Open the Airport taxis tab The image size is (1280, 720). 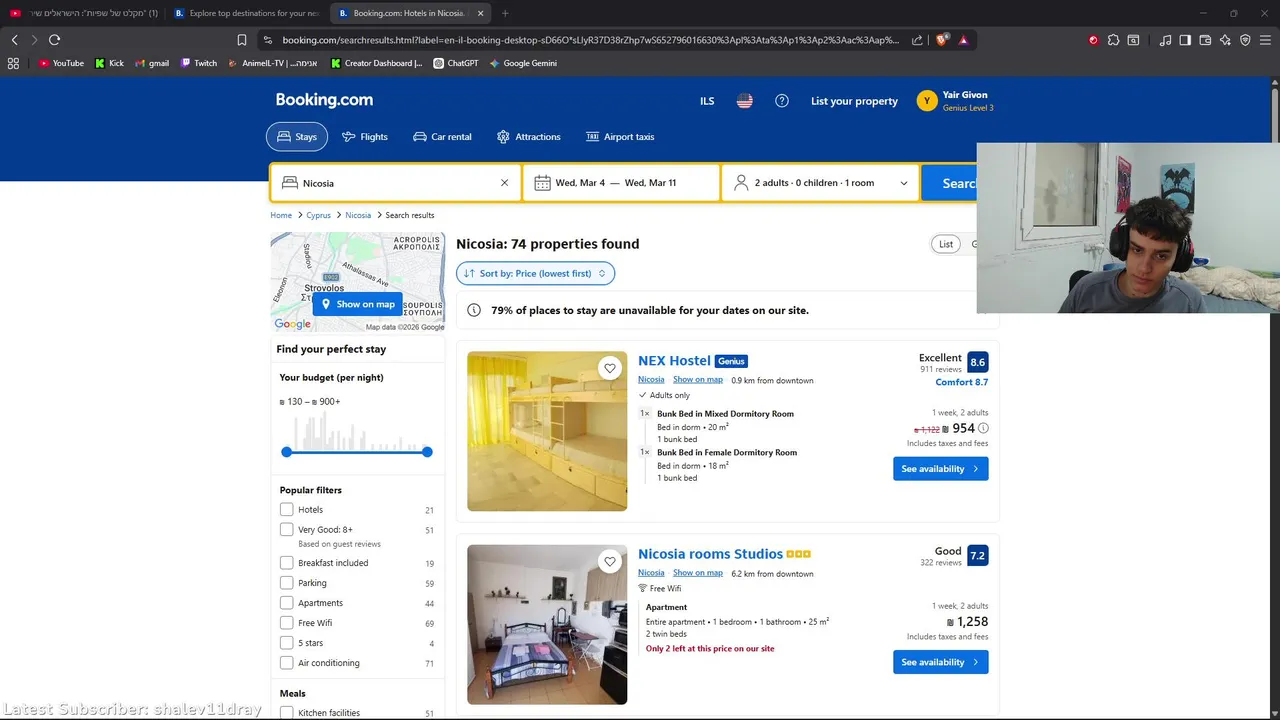point(620,137)
